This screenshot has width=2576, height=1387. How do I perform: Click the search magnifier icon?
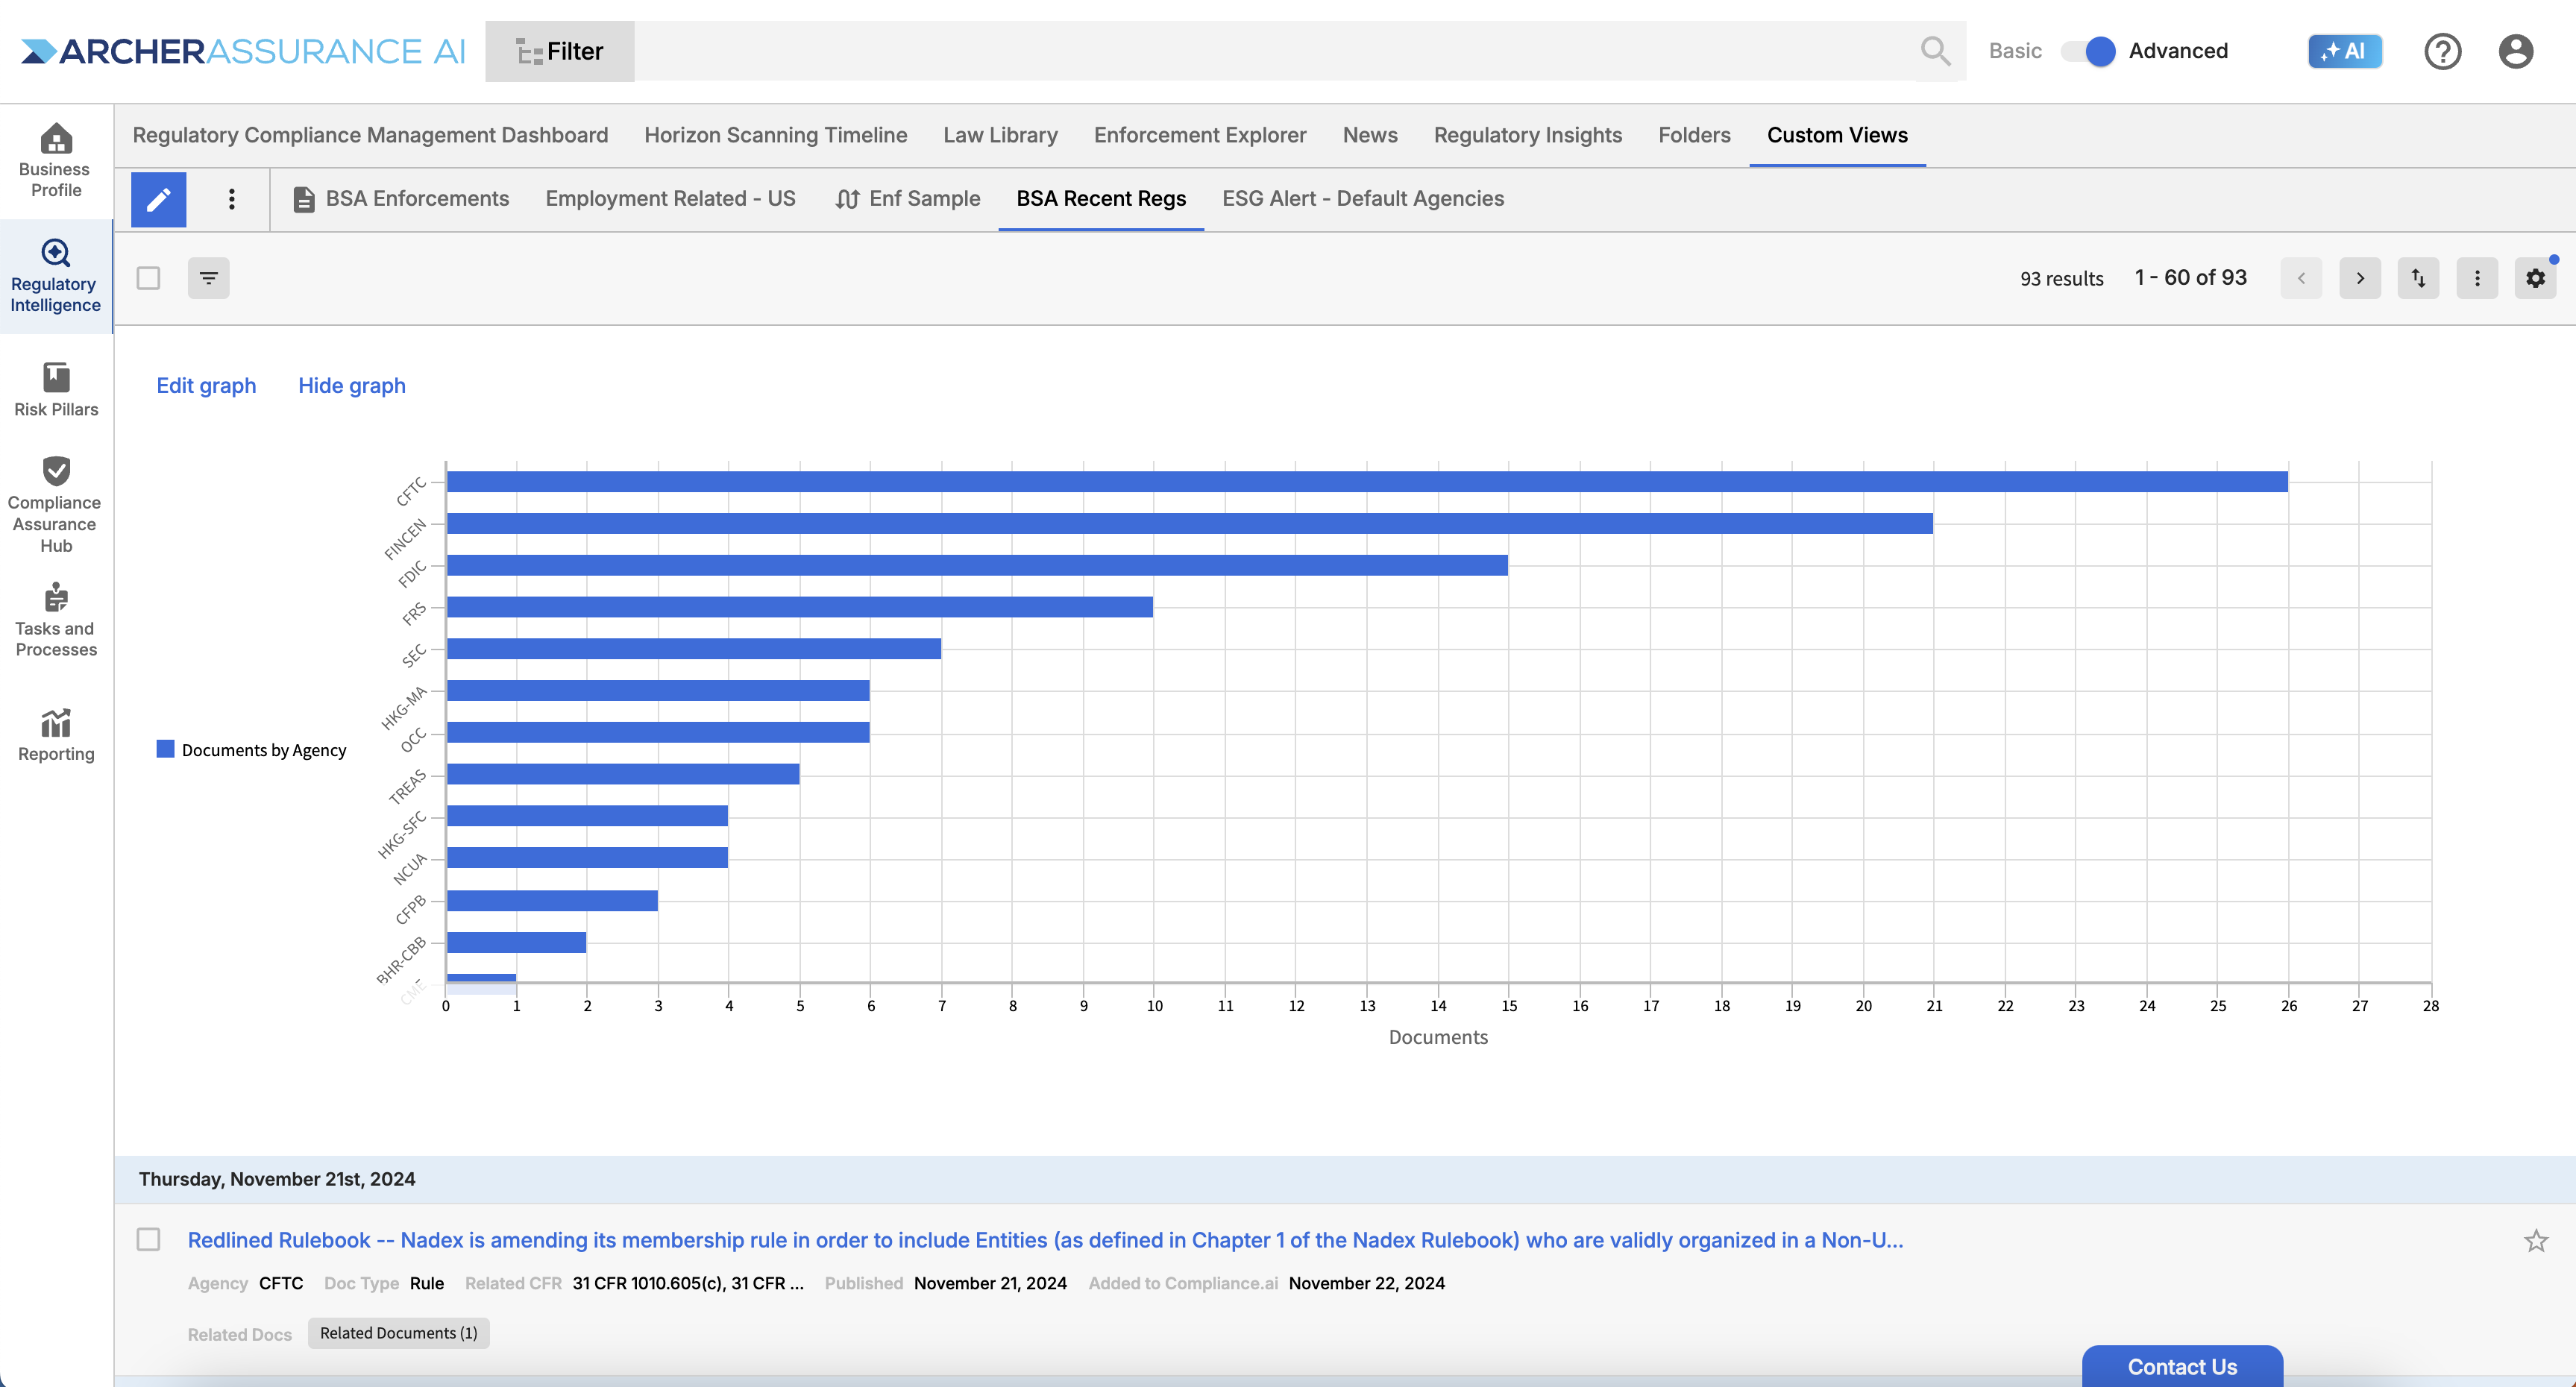tap(1935, 51)
